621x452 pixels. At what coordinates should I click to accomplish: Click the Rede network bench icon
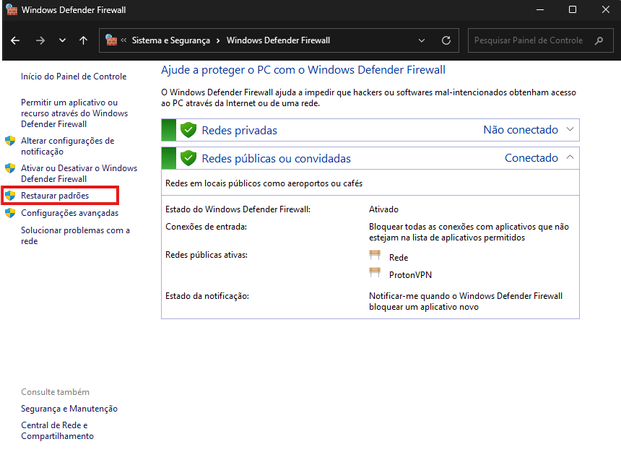coord(375,255)
